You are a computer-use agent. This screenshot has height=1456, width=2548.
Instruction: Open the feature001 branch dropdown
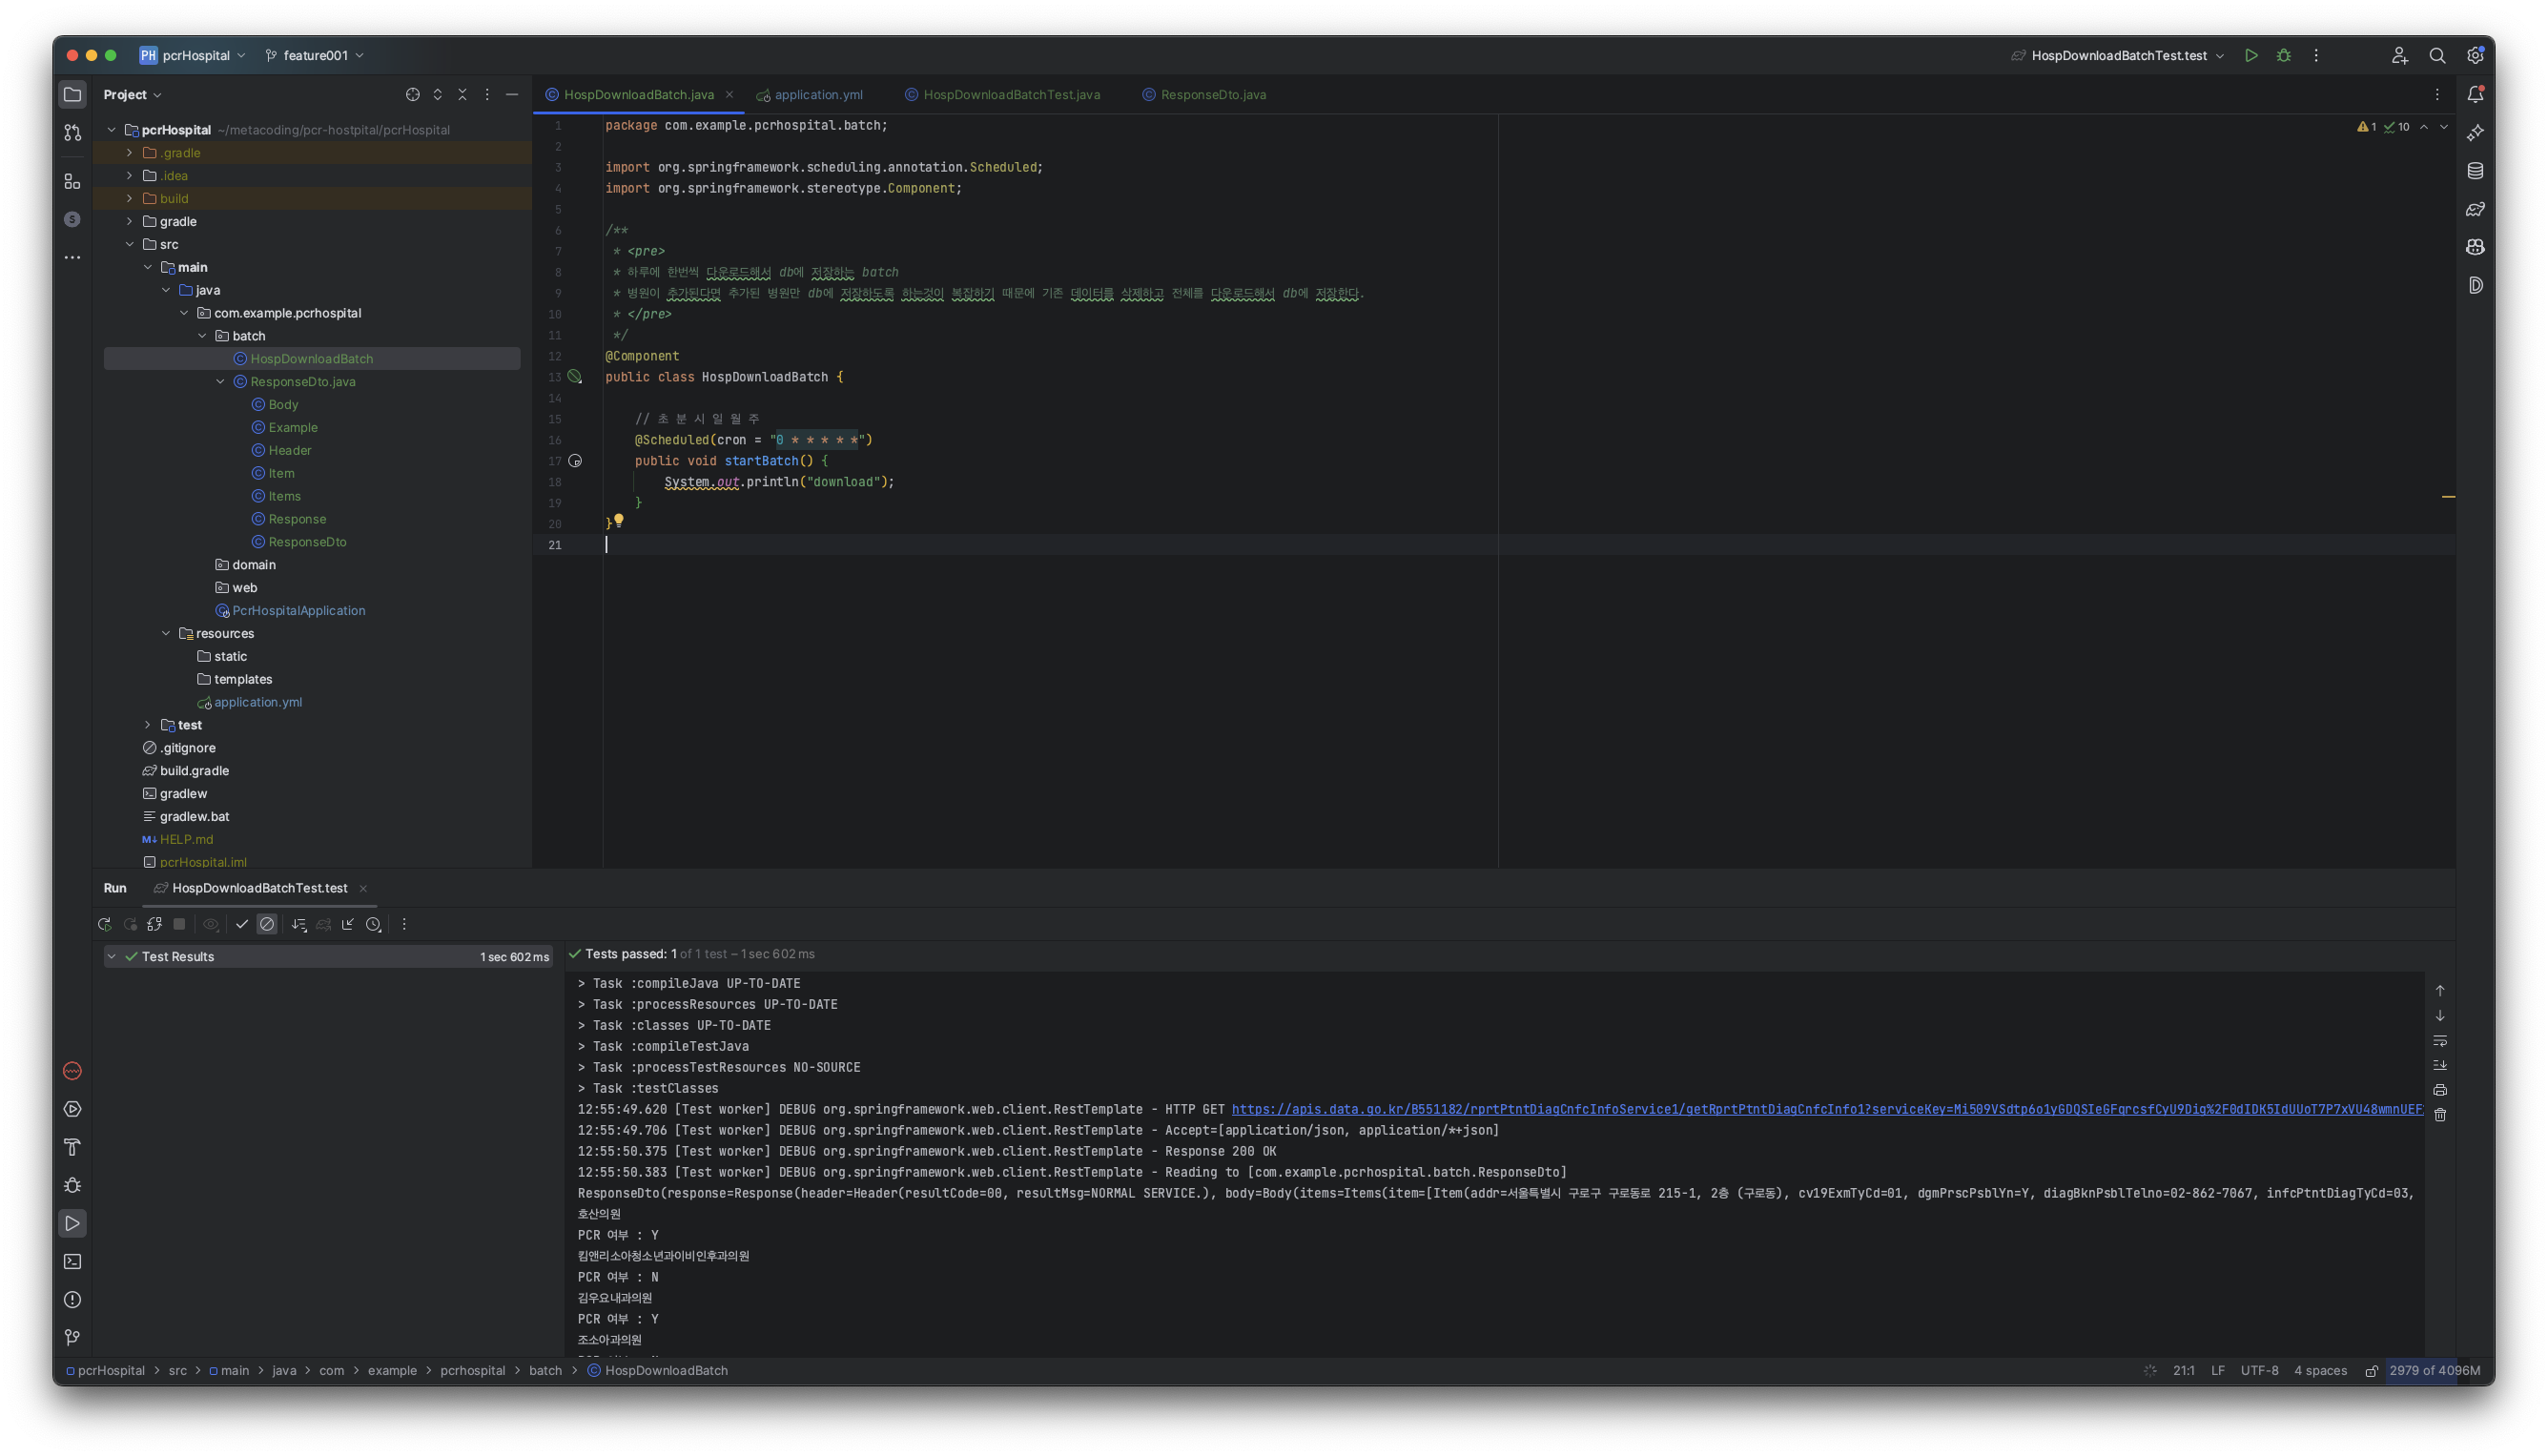pyautogui.click(x=315, y=56)
